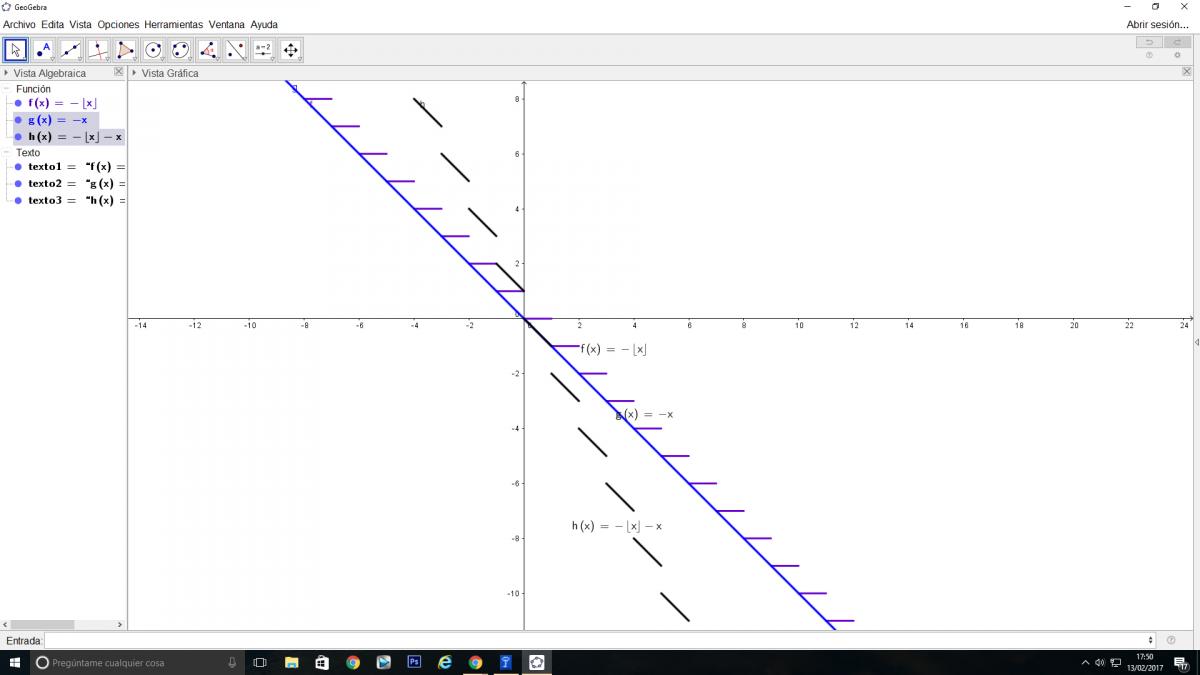The height and width of the screenshot is (675, 1200).
Task: Click the Undo button
Action: [x=1149, y=42]
